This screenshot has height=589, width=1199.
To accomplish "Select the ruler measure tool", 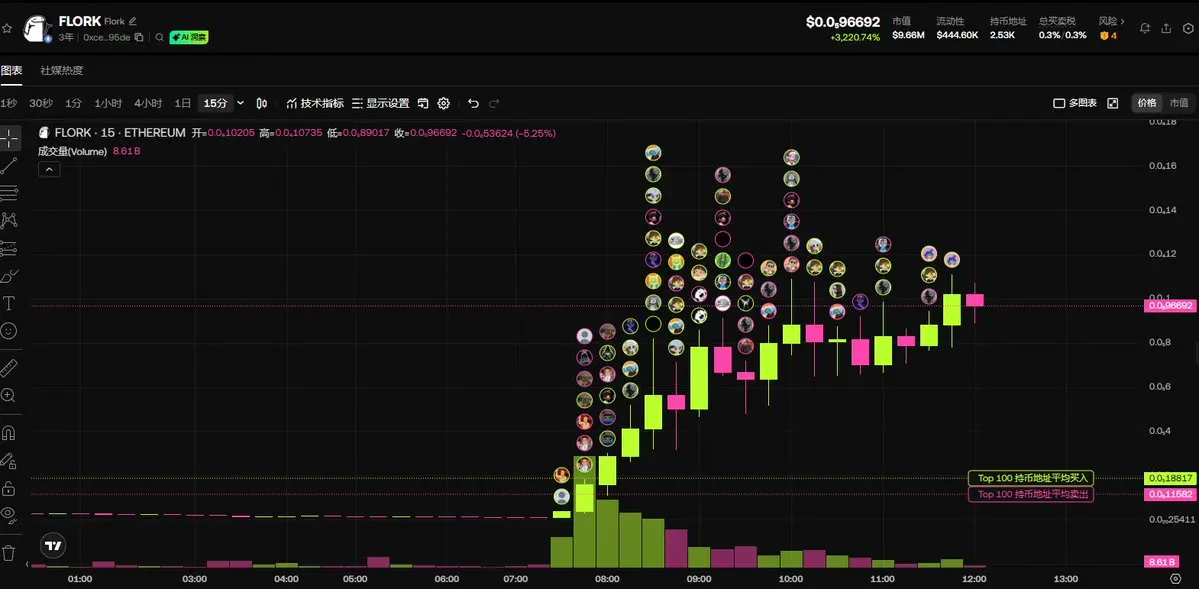I will [9, 367].
